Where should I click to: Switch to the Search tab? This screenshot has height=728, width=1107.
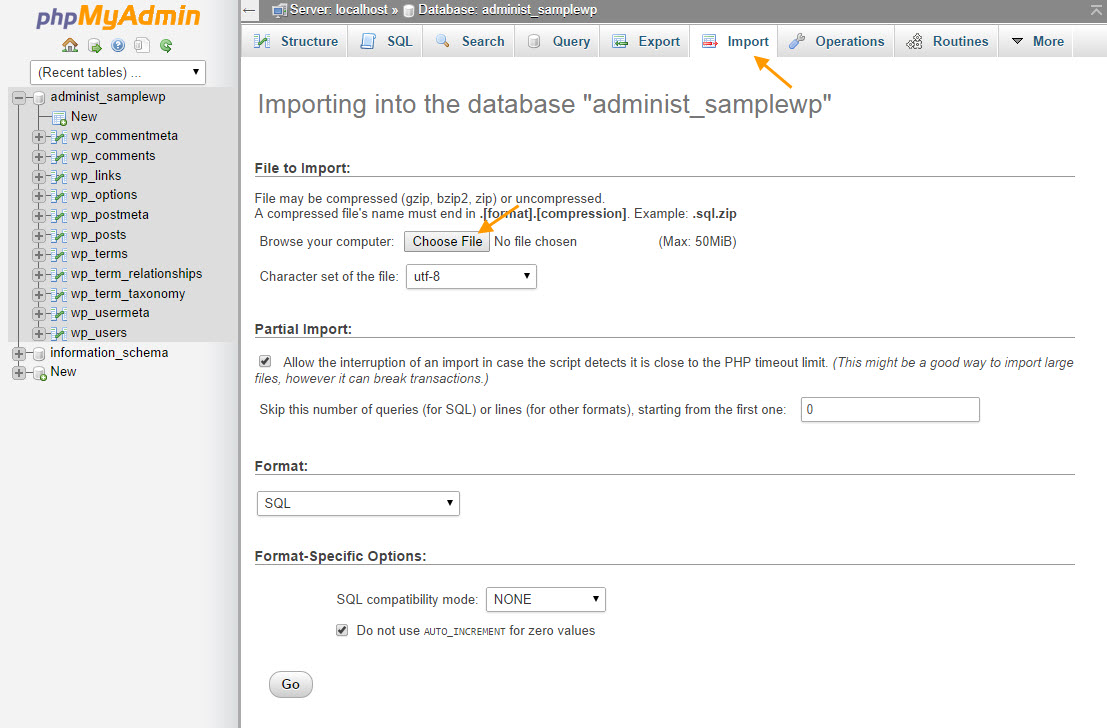tap(469, 41)
